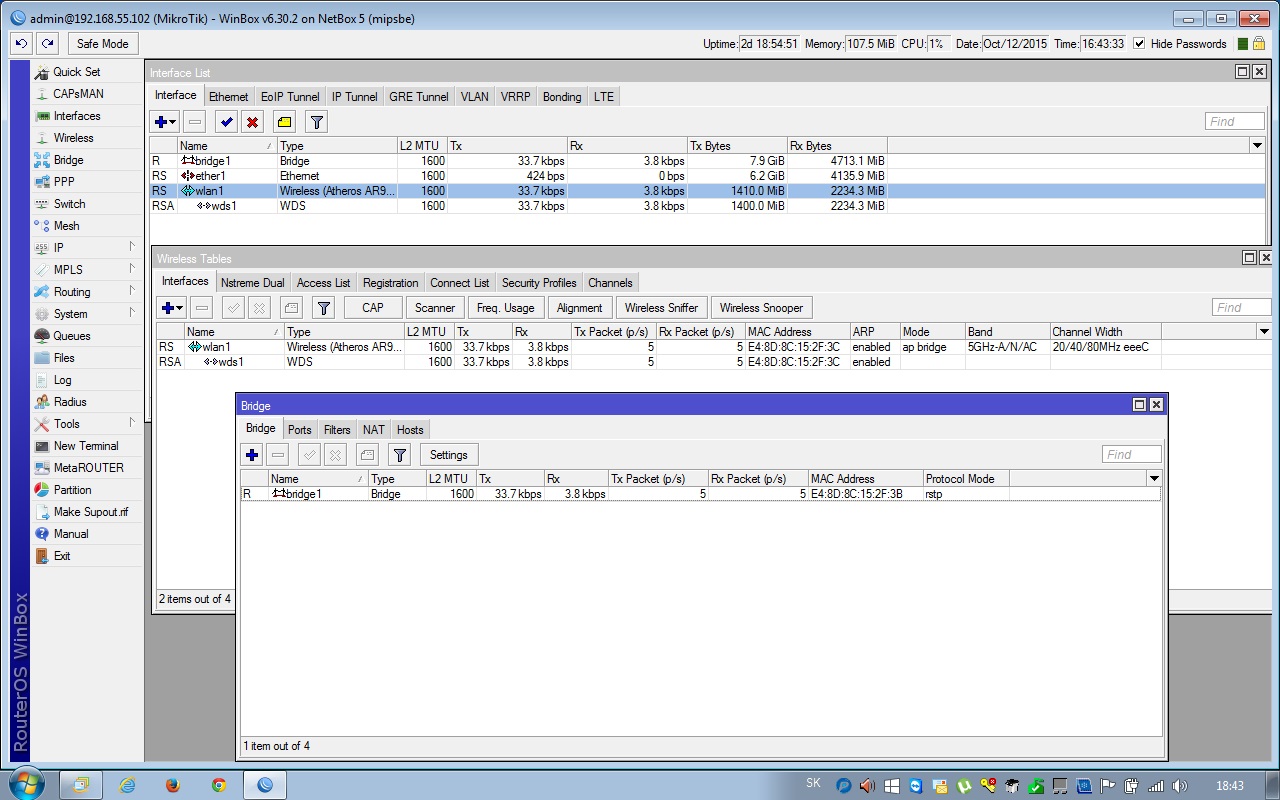The image size is (1280, 800).
Task: Click the filter funnel in Wireless Tables toolbar
Action: pyautogui.click(x=323, y=308)
